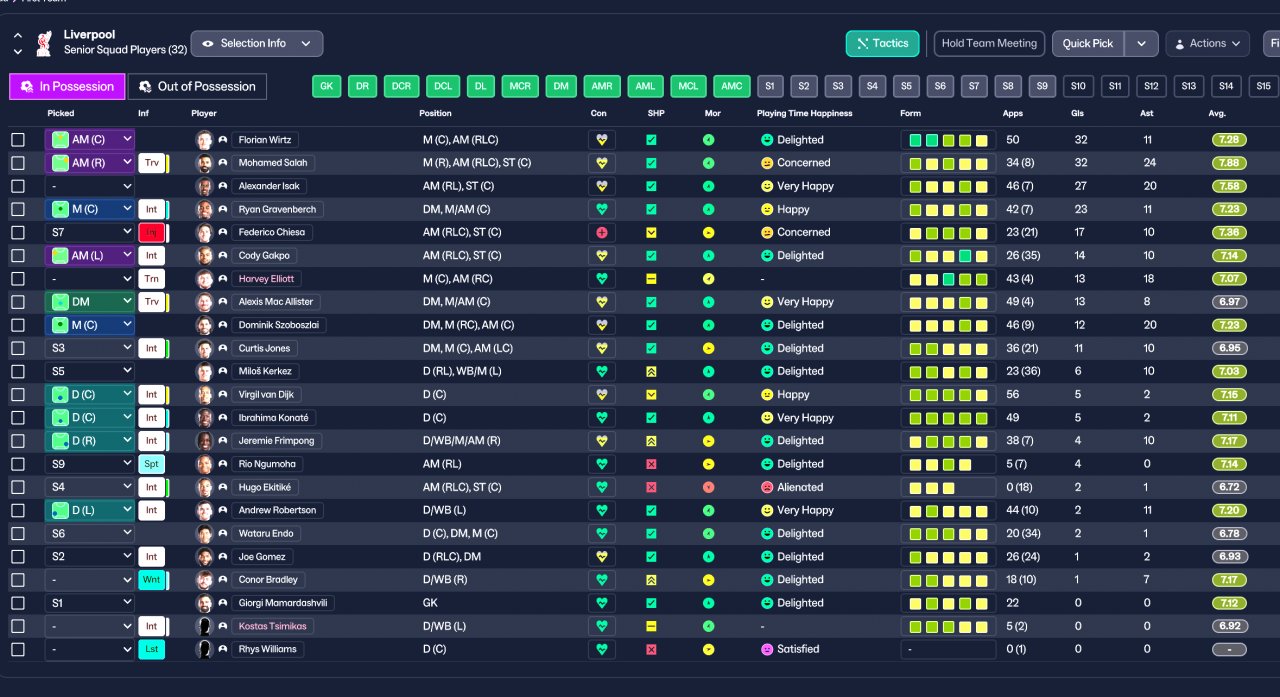Switch to the Out of Possession tab

pyautogui.click(x=197, y=86)
